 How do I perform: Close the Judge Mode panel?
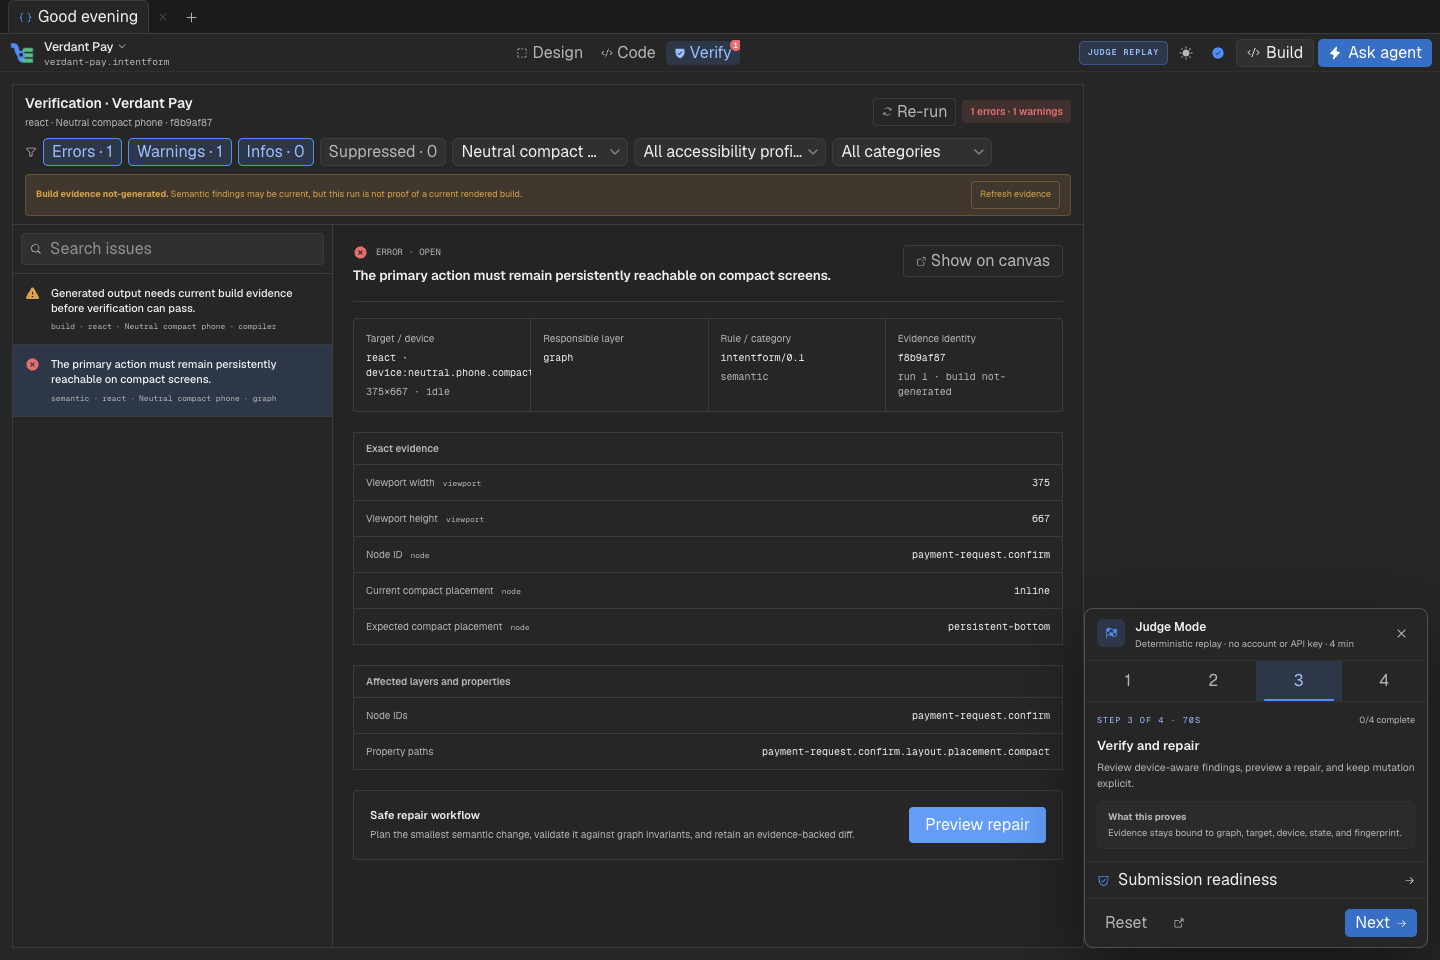tap(1402, 634)
